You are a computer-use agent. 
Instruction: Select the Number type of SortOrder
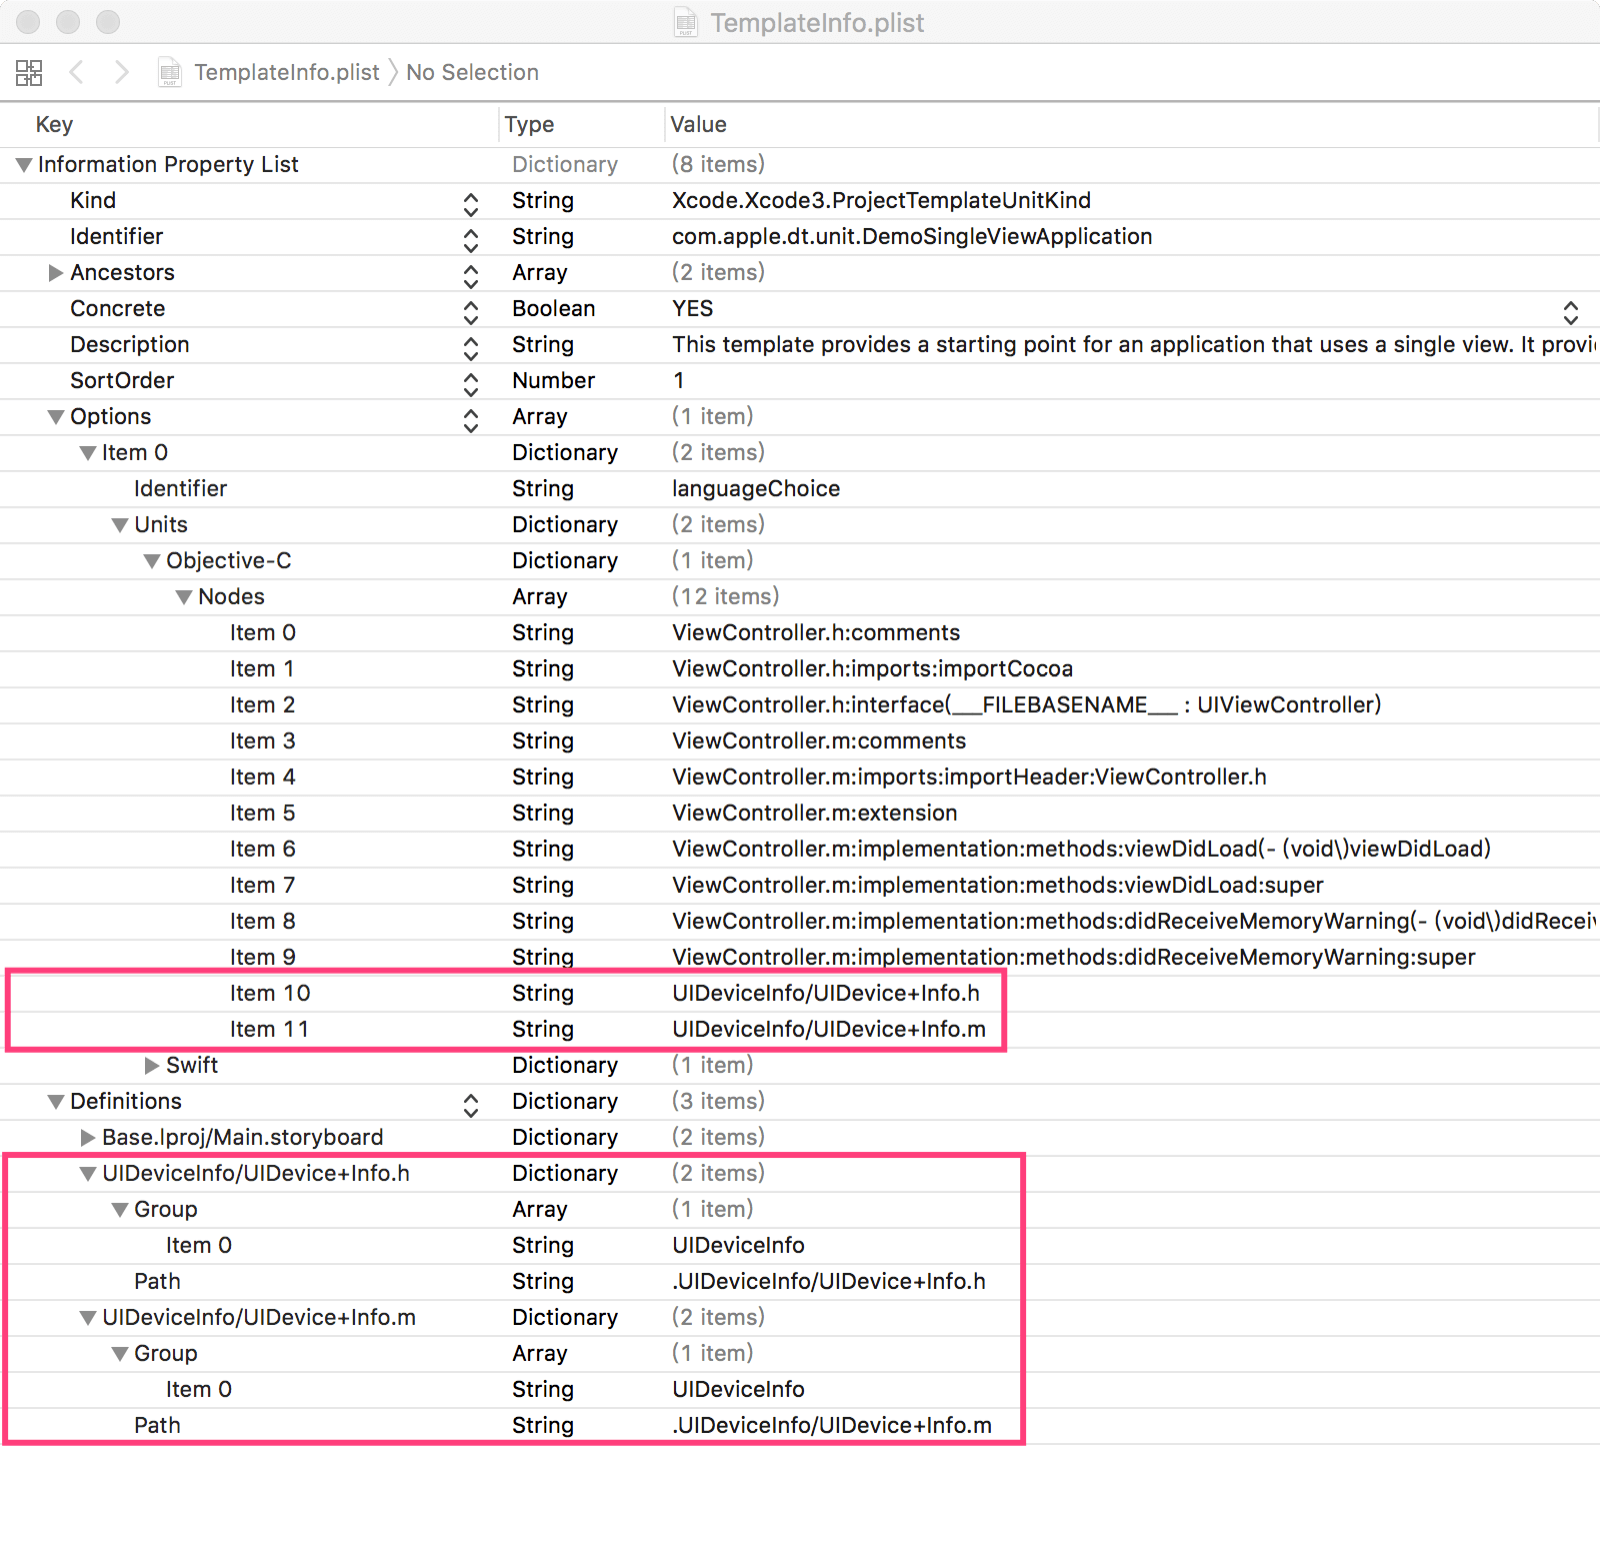pos(553,380)
